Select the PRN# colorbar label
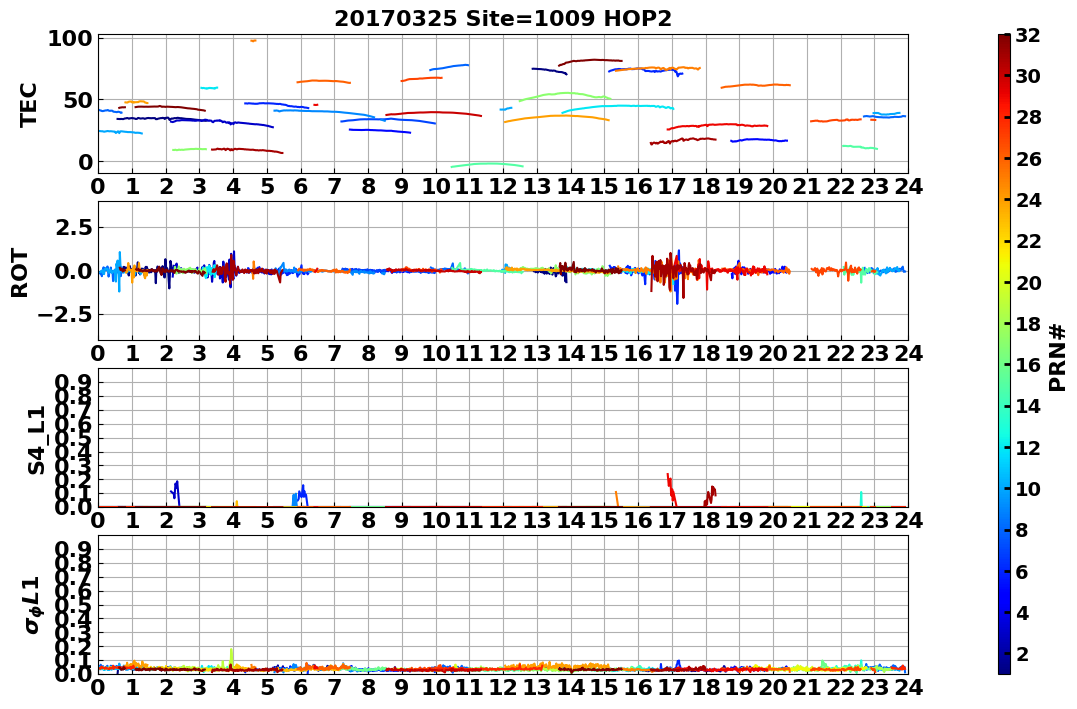The width and height of the screenshot is (1077, 709). tap(1057, 357)
